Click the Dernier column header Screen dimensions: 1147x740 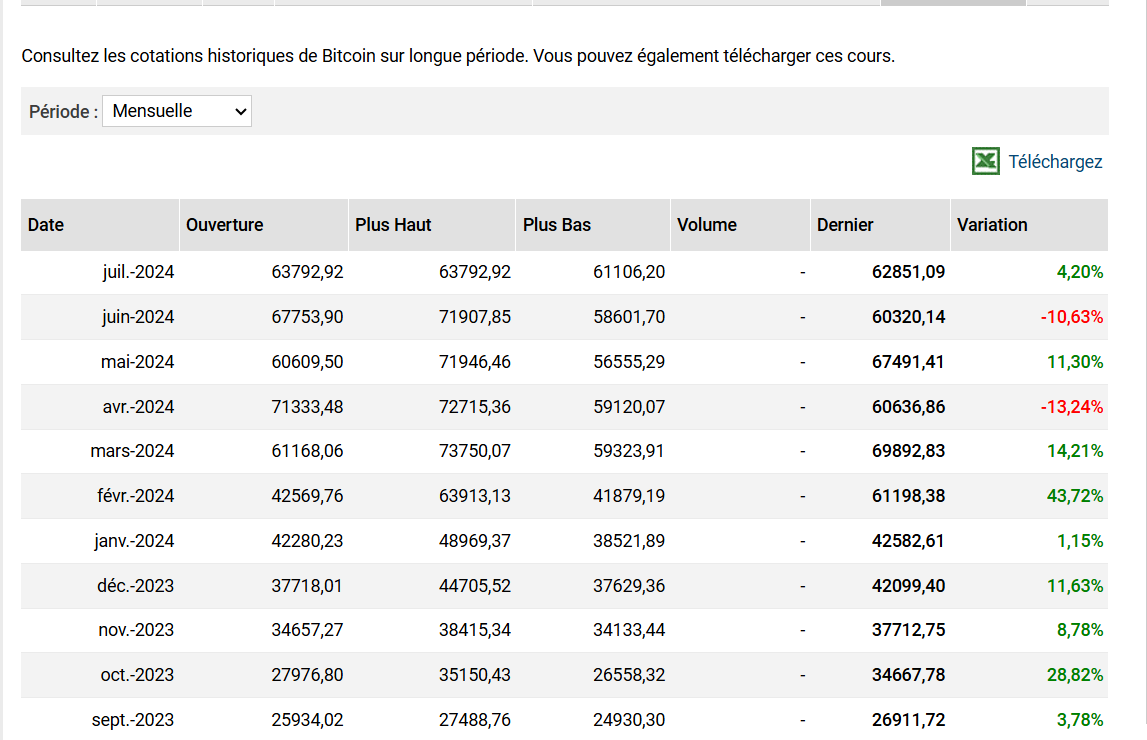[x=881, y=225]
